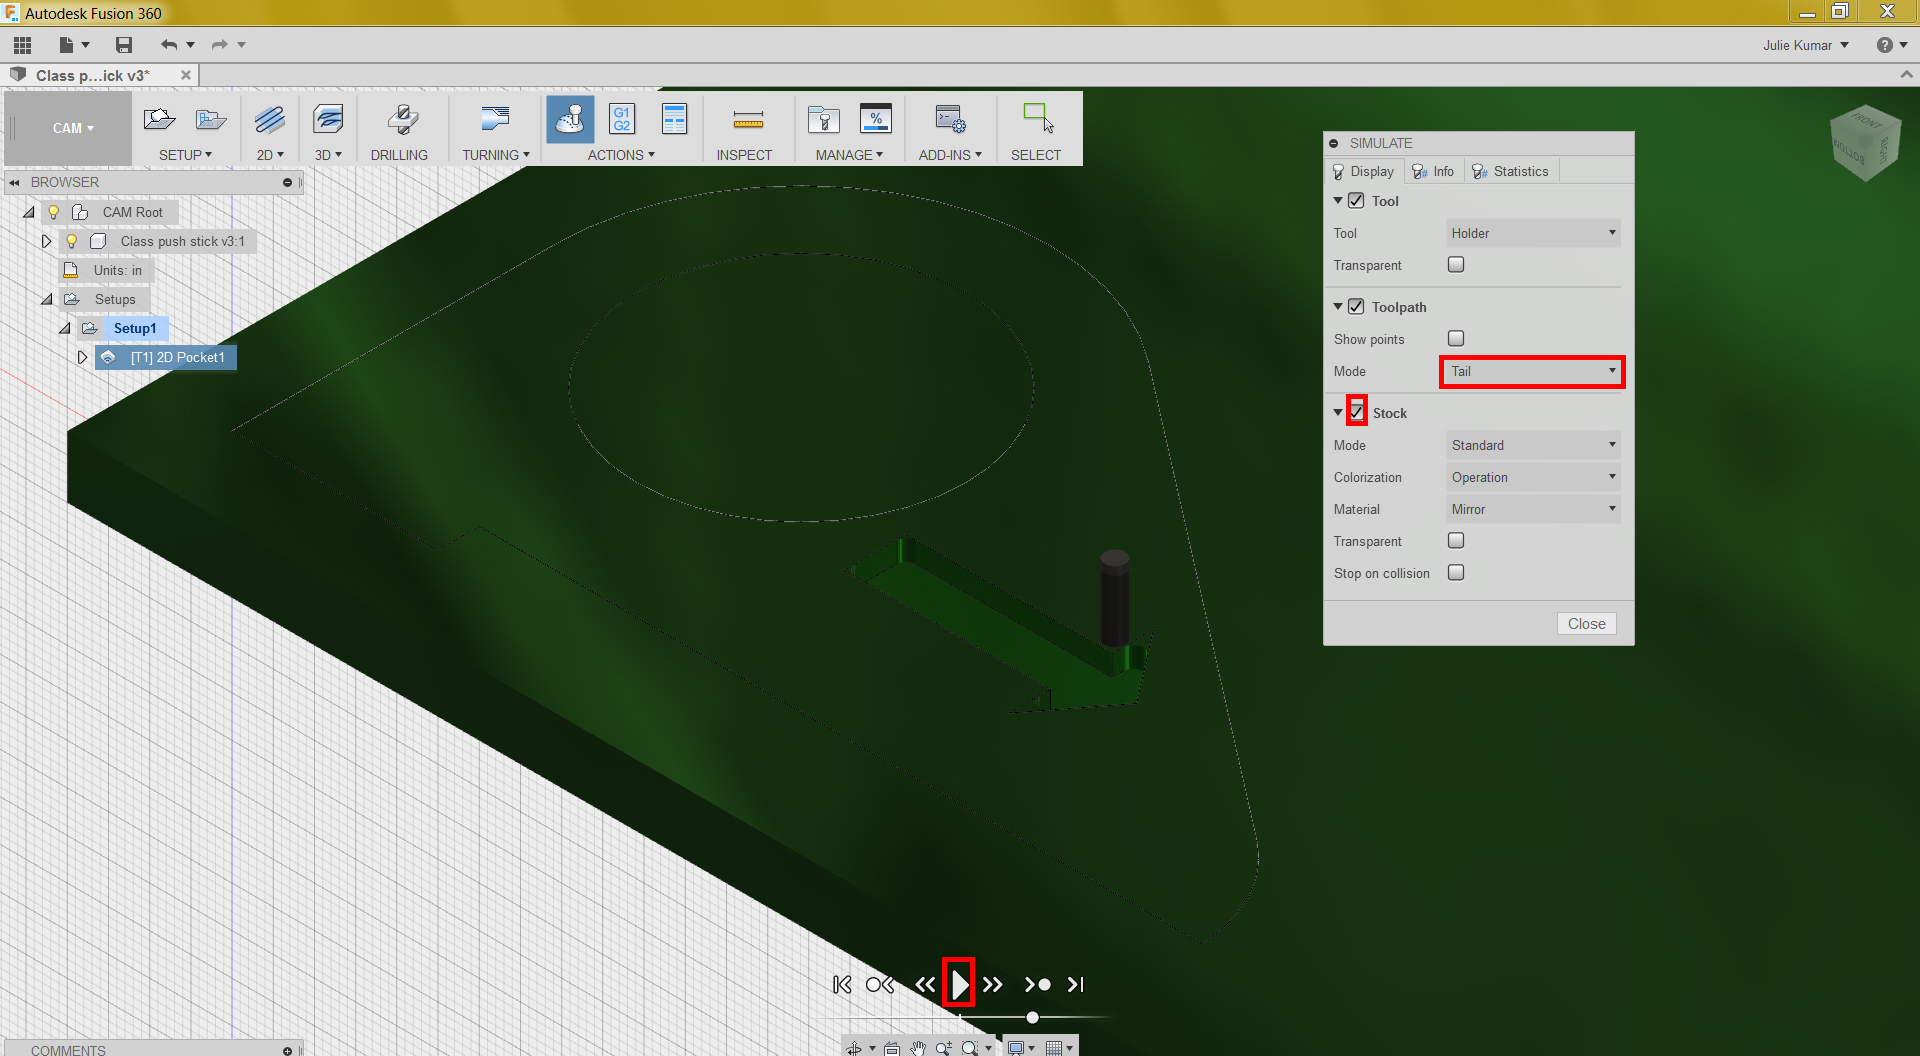Click the 3D toolpath icon
Screen dimensions: 1920x1056
click(328, 120)
